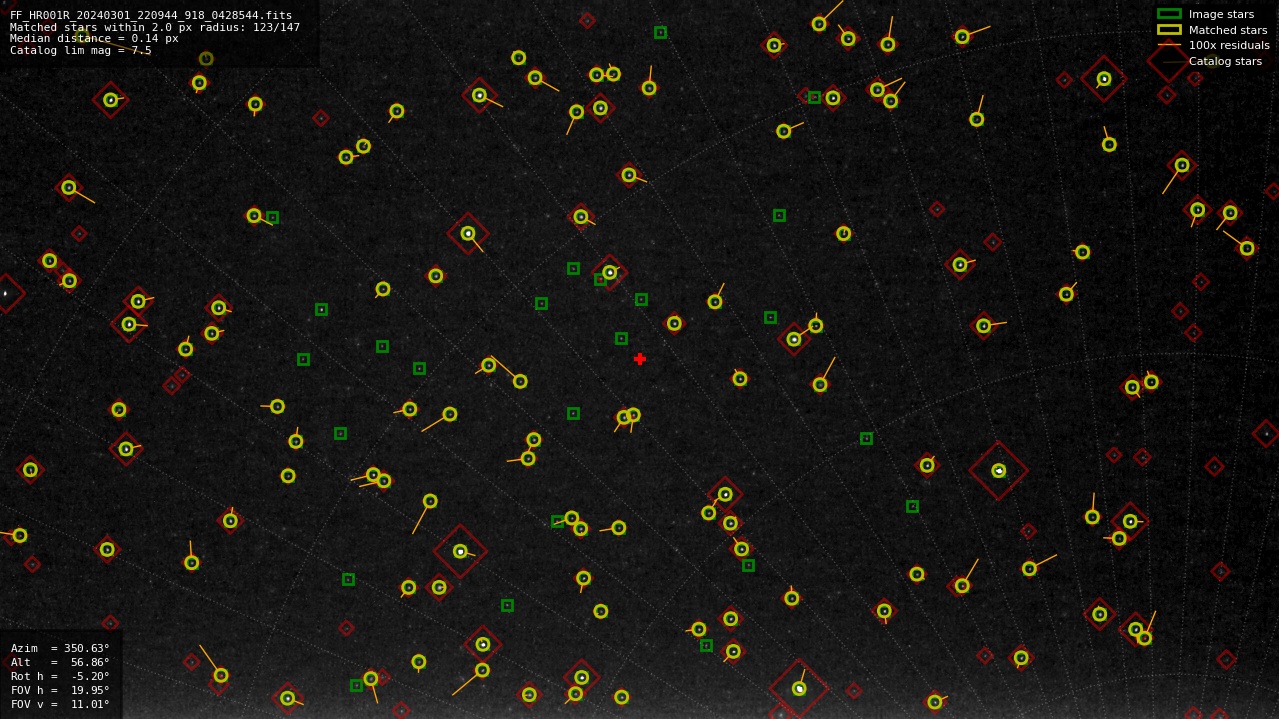1279x719 pixels.
Task: Click the 'Azim = 350.63°' readout
Action: point(60,648)
